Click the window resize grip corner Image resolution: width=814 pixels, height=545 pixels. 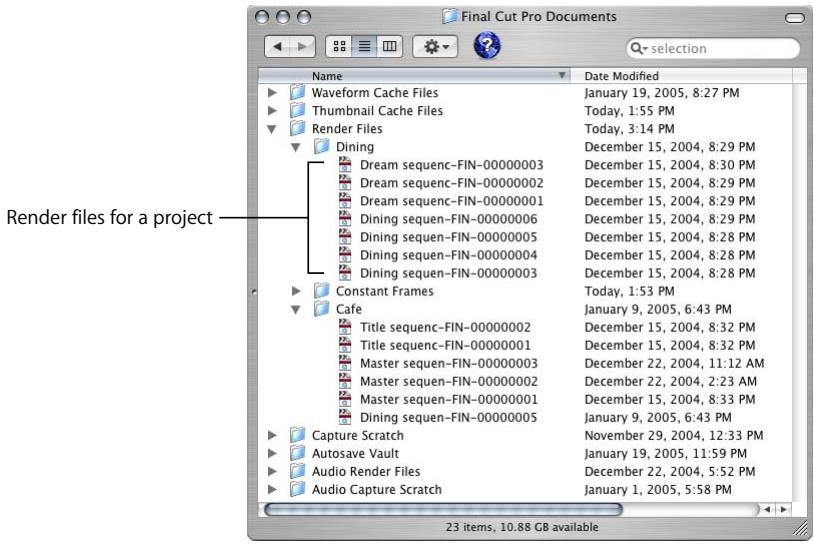(799, 528)
